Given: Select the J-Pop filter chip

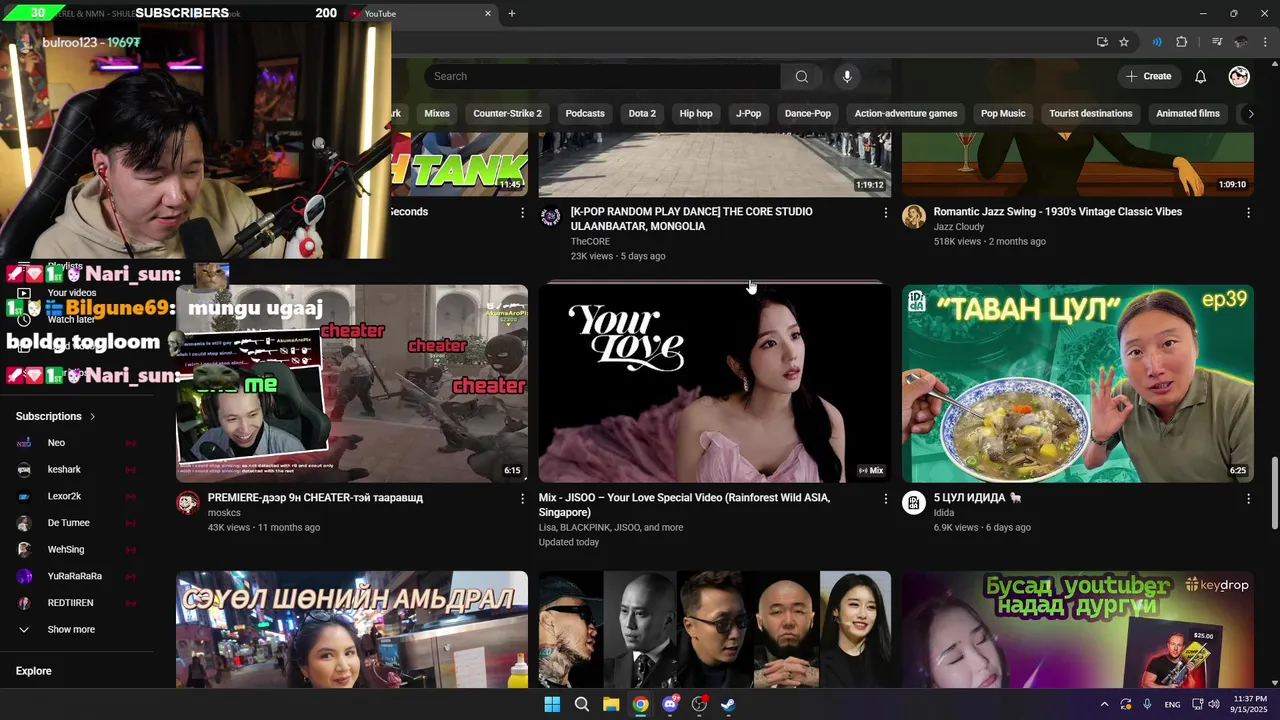Looking at the screenshot, I should [749, 113].
